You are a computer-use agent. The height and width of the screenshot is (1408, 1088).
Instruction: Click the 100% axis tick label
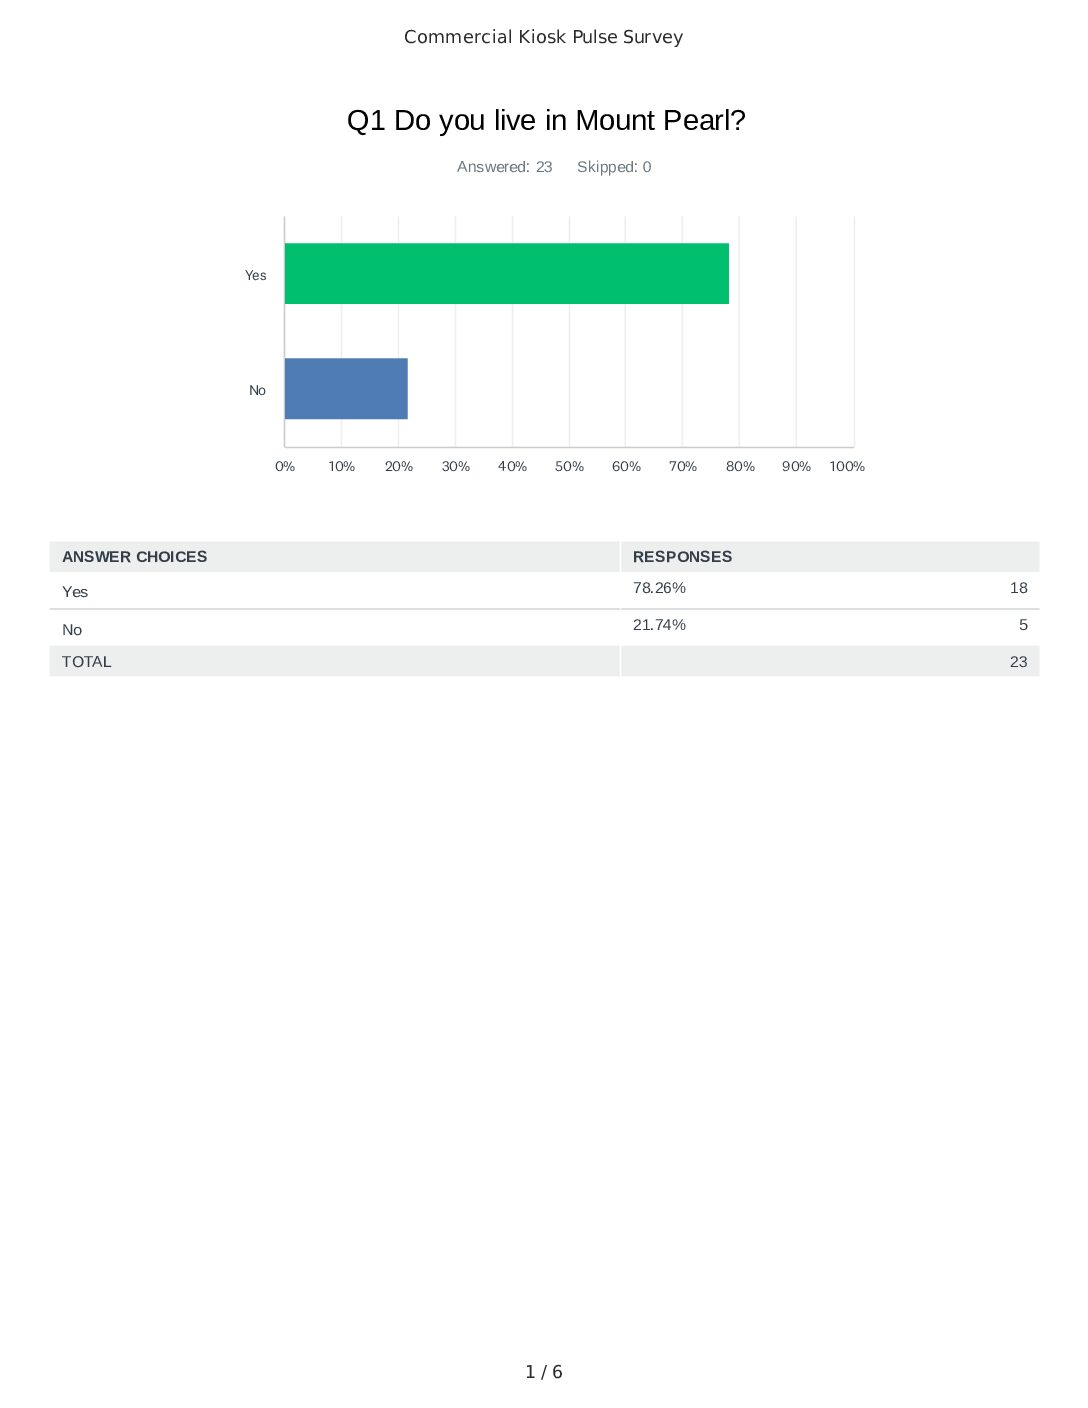847,467
